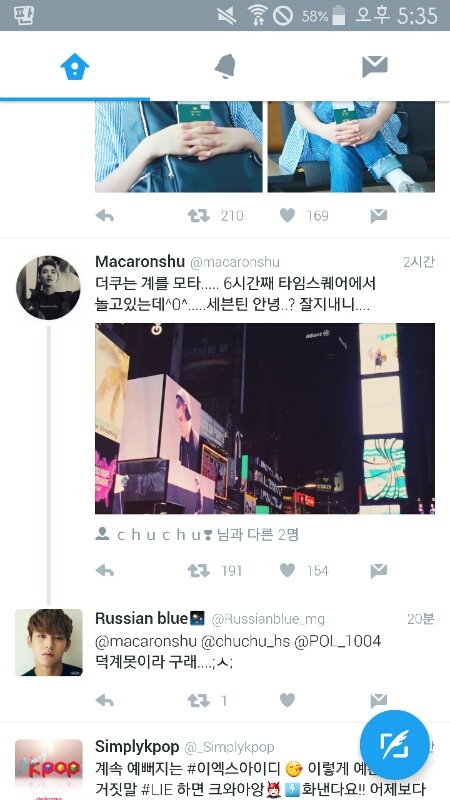
Task: Open the Messages envelope tab
Action: [375, 66]
